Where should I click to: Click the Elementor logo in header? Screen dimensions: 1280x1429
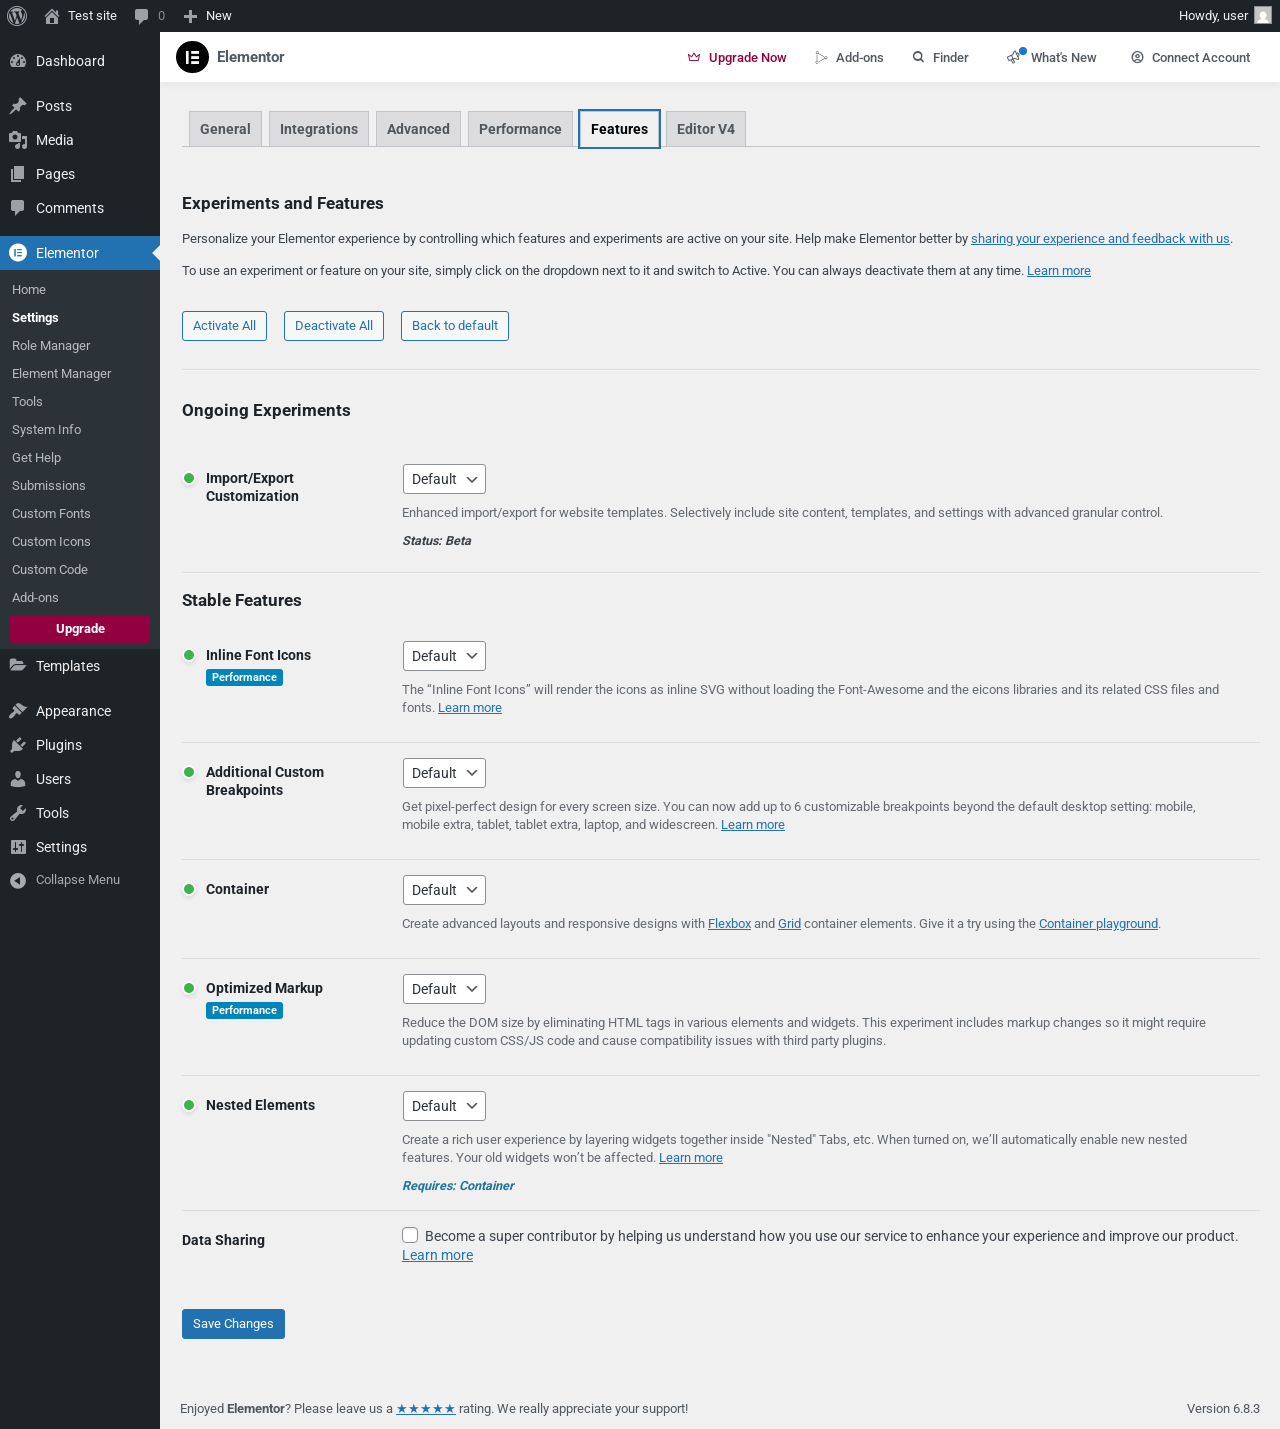click(x=192, y=57)
